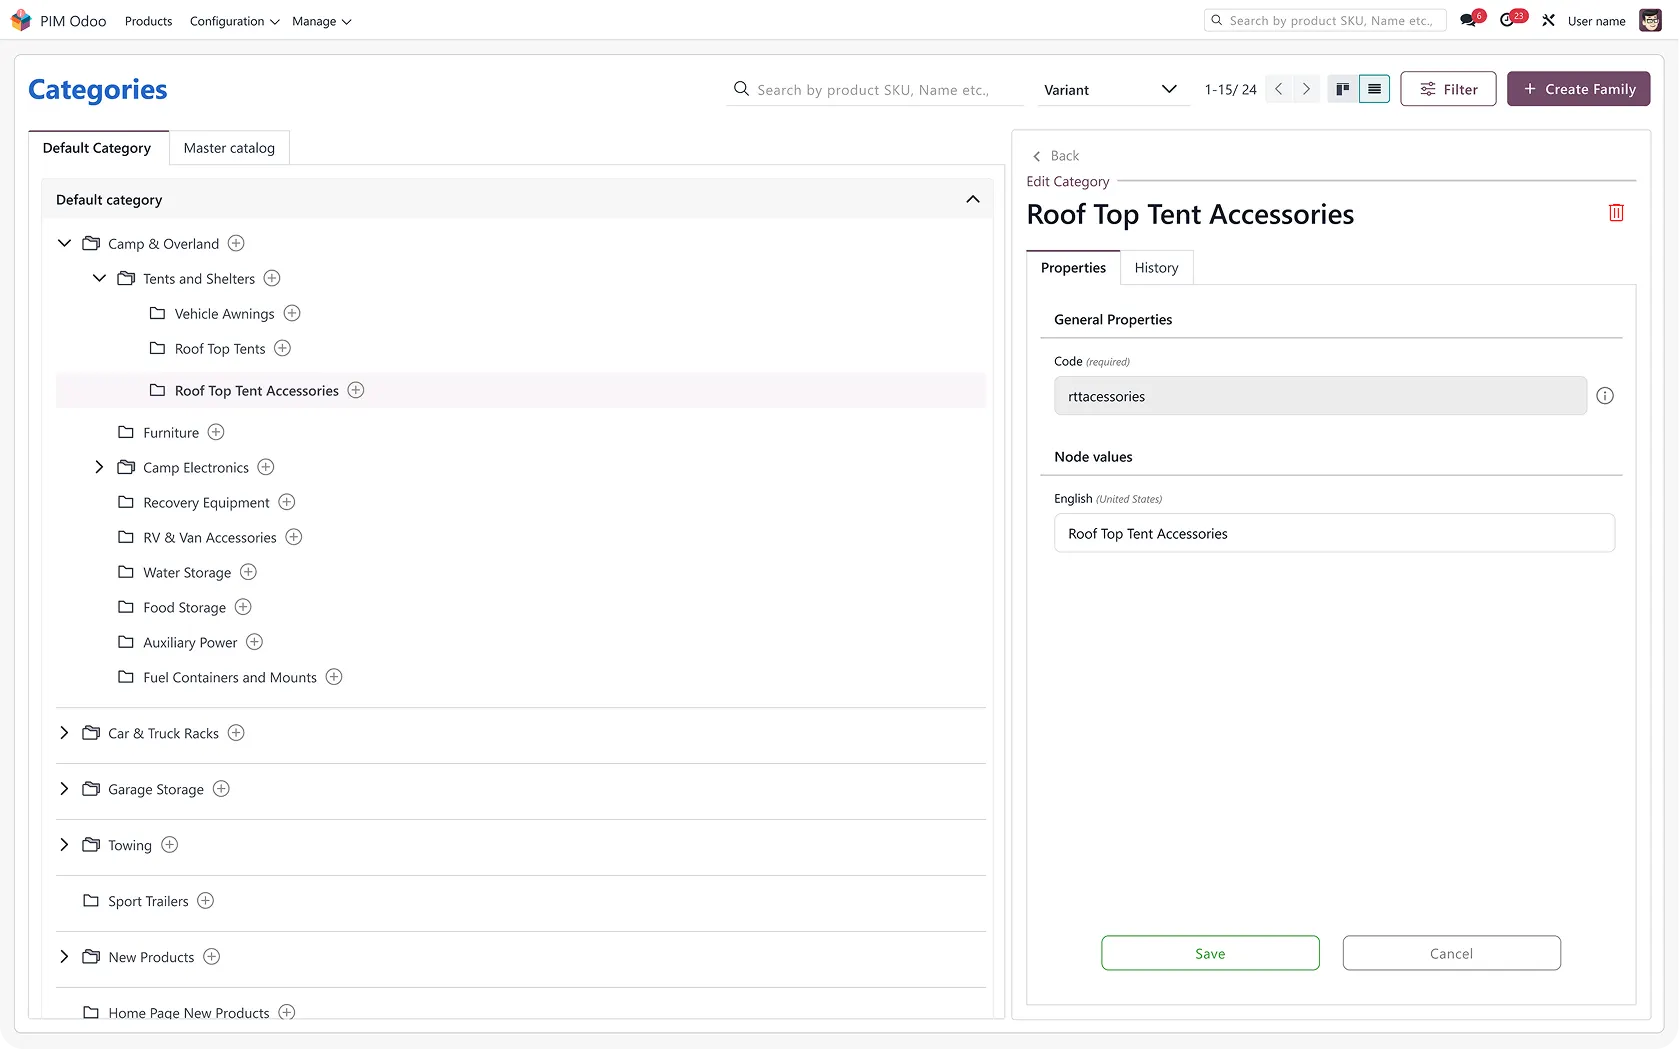
Task: Expand the Garage Storage category
Action: click(x=65, y=789)
